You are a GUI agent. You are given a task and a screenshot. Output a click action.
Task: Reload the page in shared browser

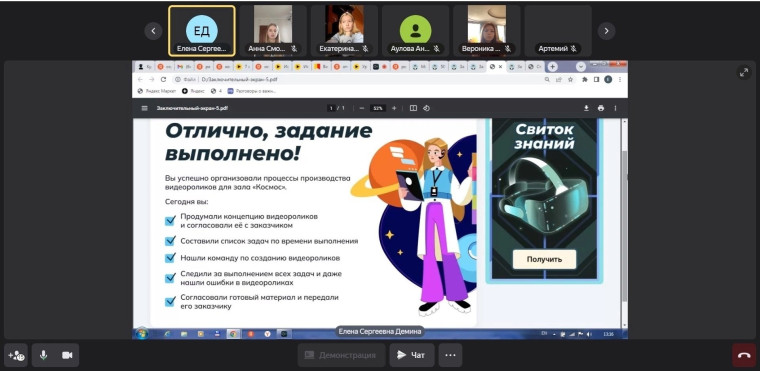(x=163, y=79)
